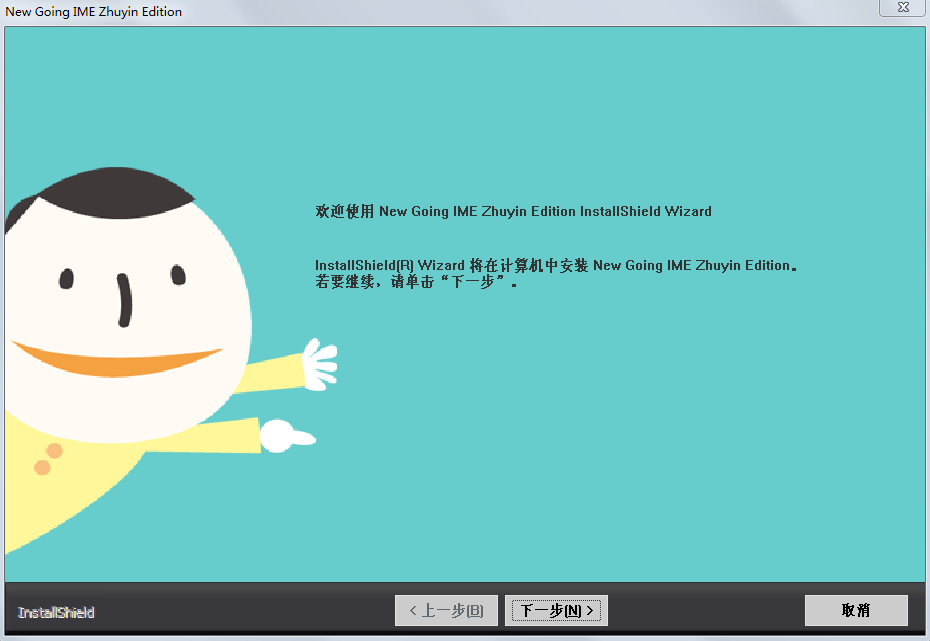
Task: Click the orange buttons on the yellow shirt
Action: pos(48,459)
